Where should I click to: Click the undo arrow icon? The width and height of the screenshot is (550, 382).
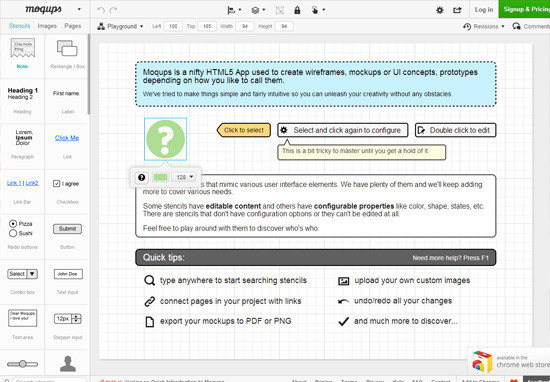coord(101,10)
